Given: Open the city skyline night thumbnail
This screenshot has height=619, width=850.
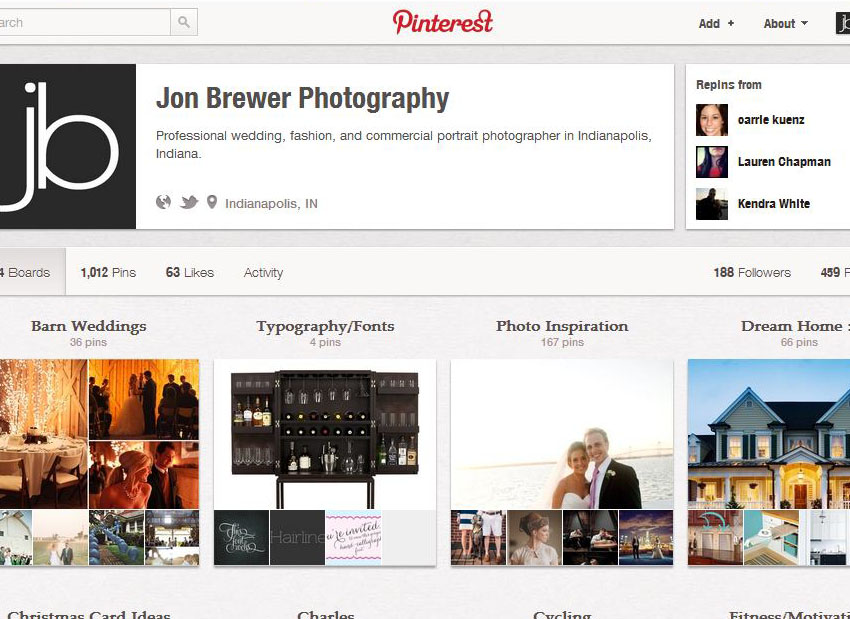Looking at the screenshot, I should click(x=646, y=538).
